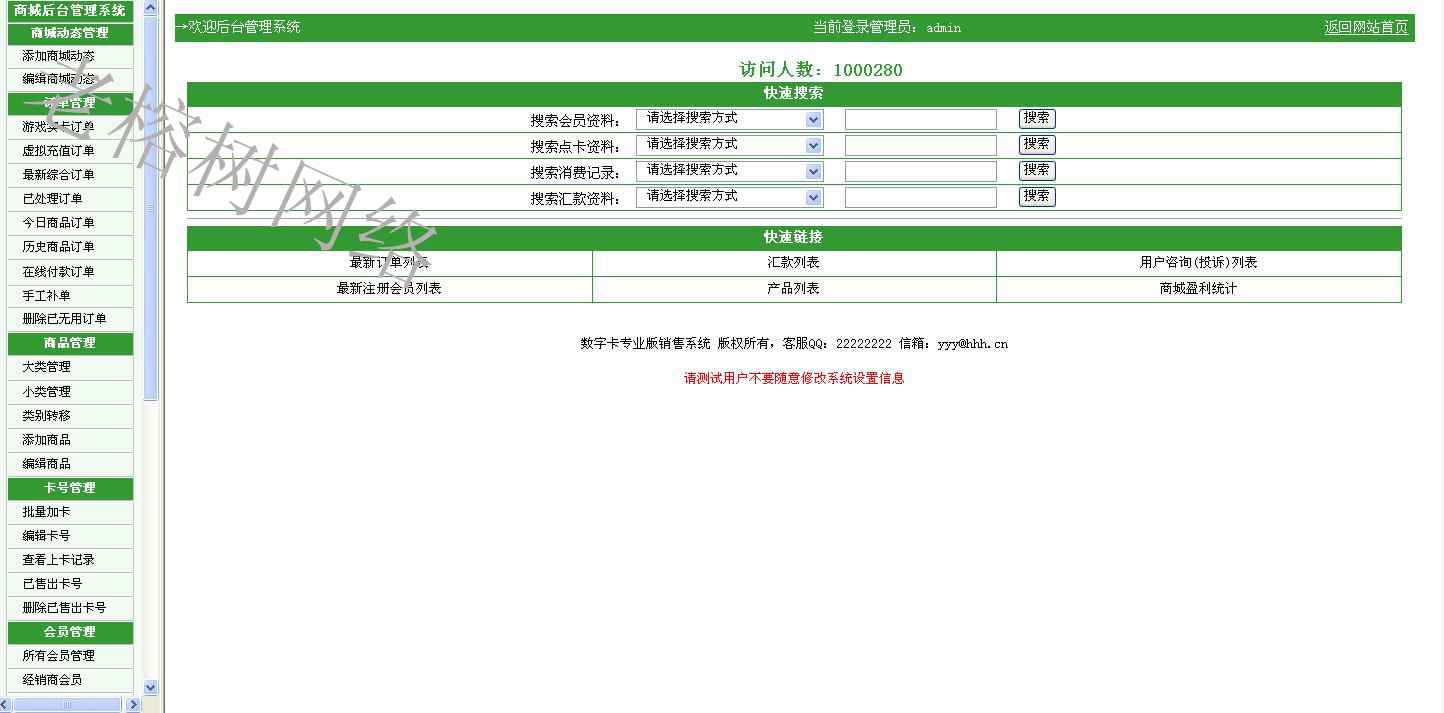Image resolution: width=1444 pixels, height=713 pixels.
Task: Click 搜索 button for 搜索消费记录
Action: click(1037, 170)
